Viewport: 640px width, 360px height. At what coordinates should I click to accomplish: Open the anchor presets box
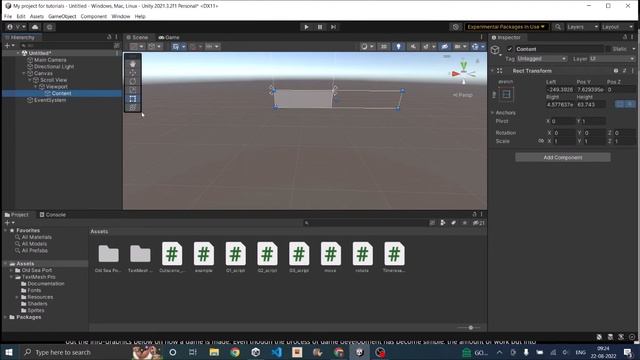point(507,95)
